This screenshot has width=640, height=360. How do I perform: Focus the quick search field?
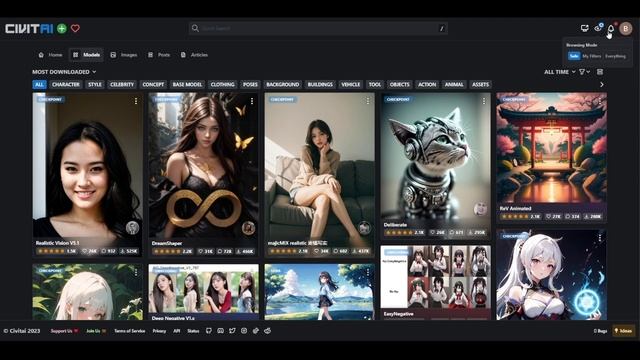[318, 28]
